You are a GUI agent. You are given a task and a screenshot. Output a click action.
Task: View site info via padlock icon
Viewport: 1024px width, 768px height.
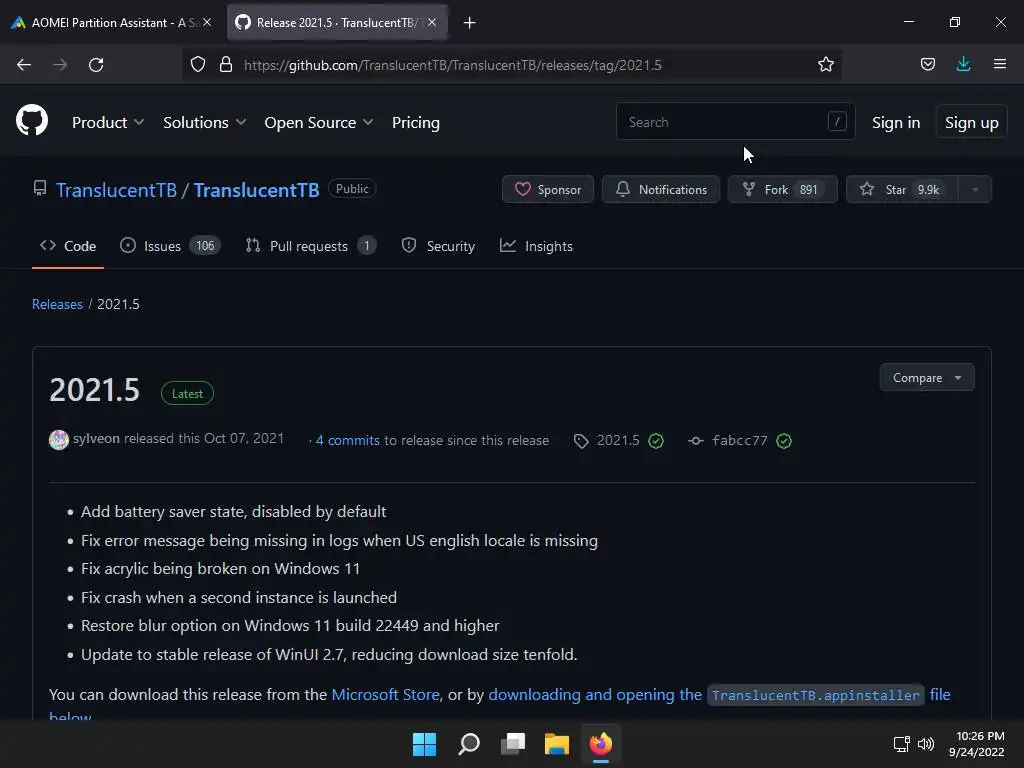click(x=225, y=64)
